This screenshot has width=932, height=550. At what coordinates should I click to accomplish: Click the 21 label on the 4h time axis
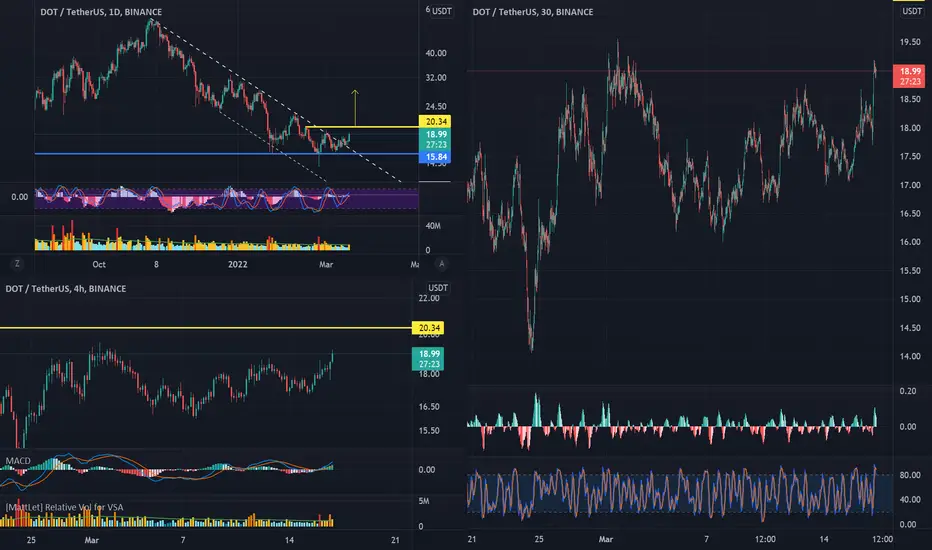click(x=395, y=540)
